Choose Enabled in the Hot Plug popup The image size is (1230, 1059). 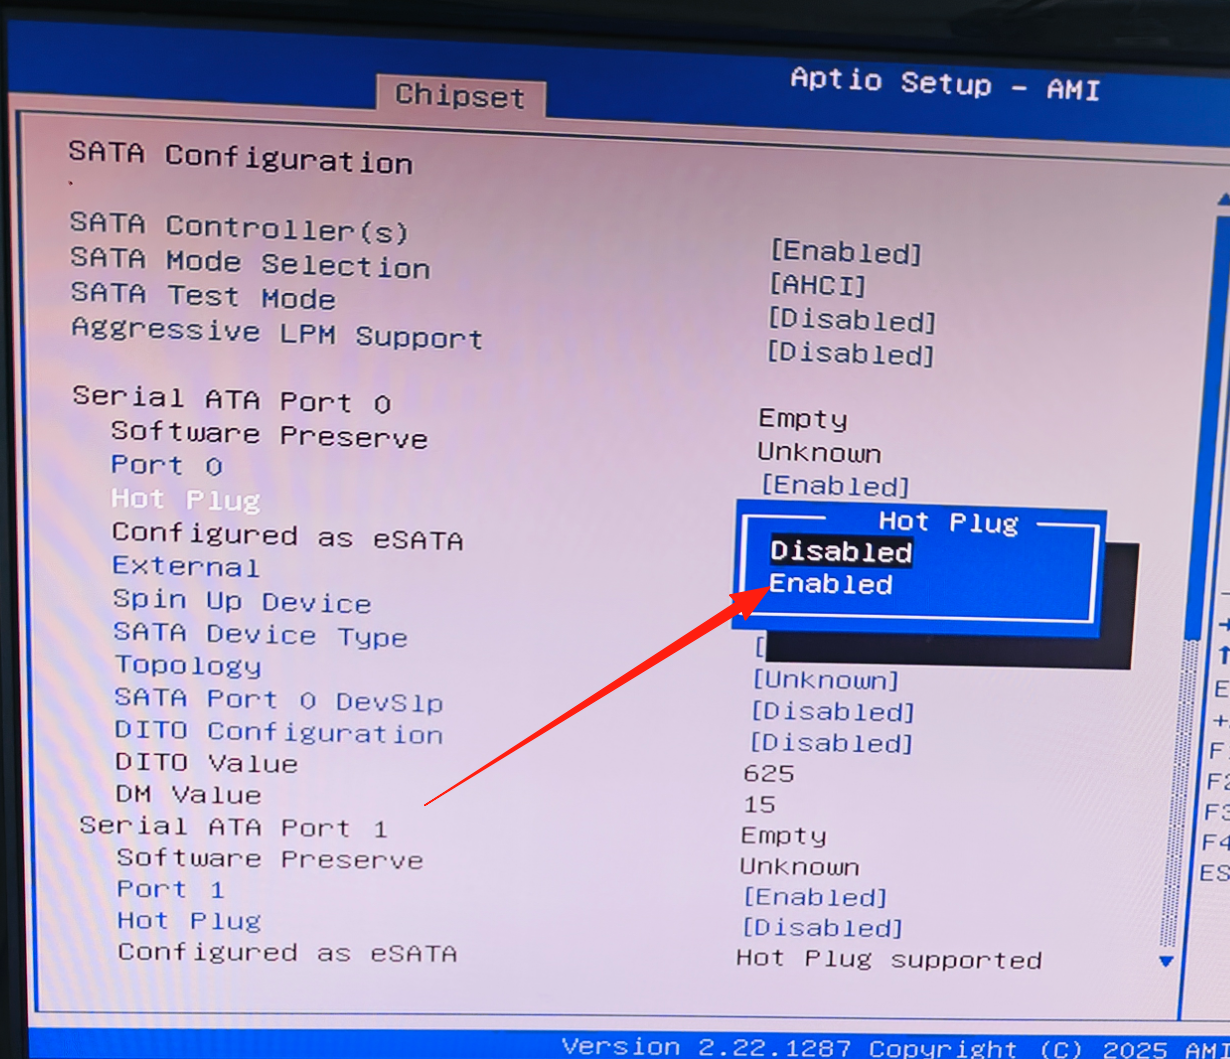831,585
